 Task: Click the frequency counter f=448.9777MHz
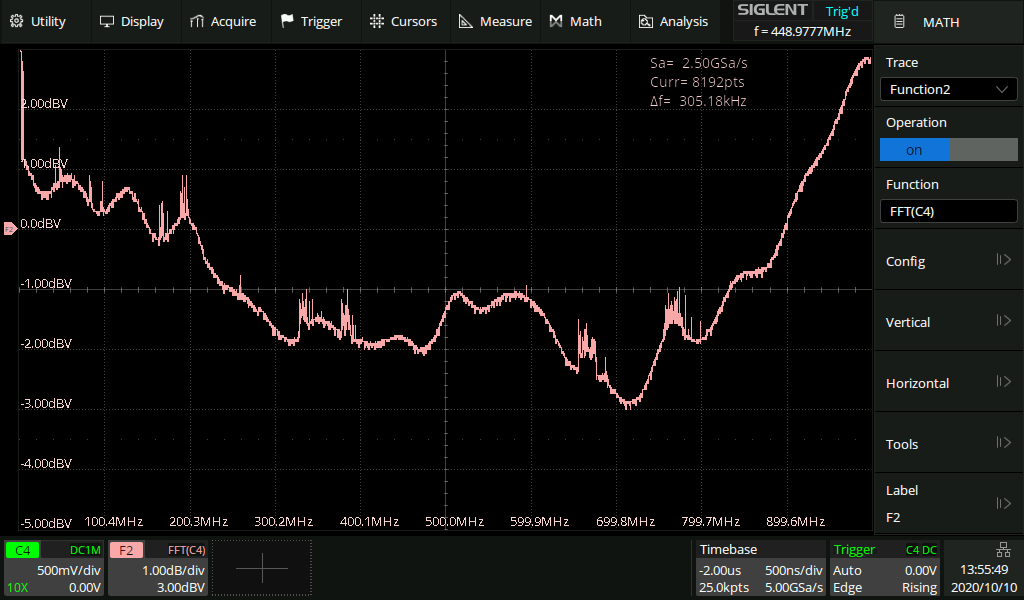(802, 31)
